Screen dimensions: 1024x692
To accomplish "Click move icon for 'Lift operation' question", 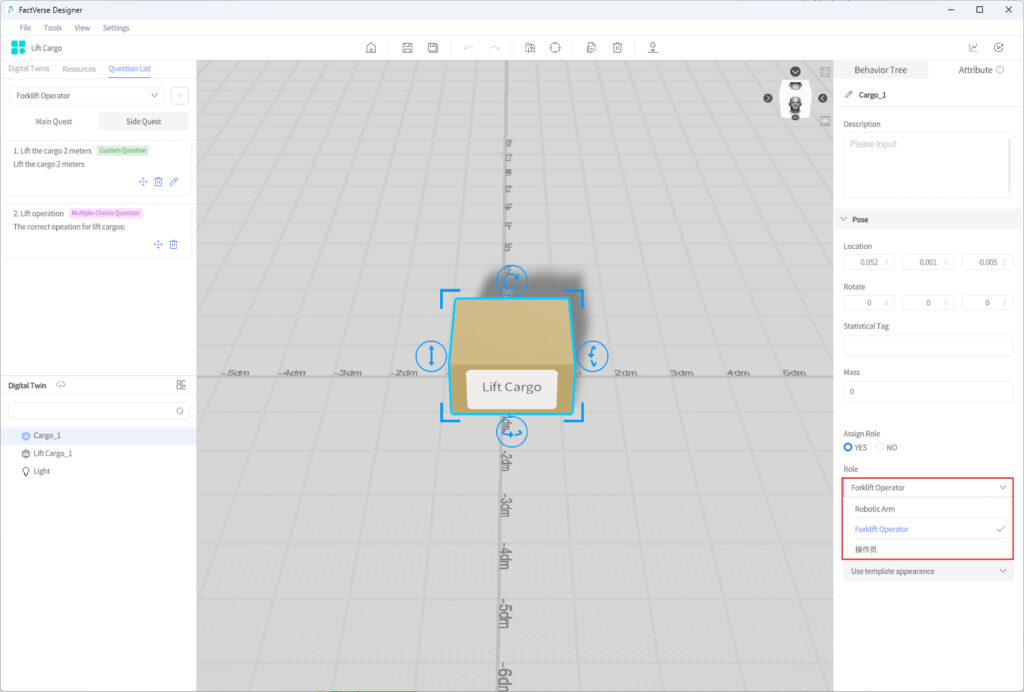I will (x=158, y=244).
